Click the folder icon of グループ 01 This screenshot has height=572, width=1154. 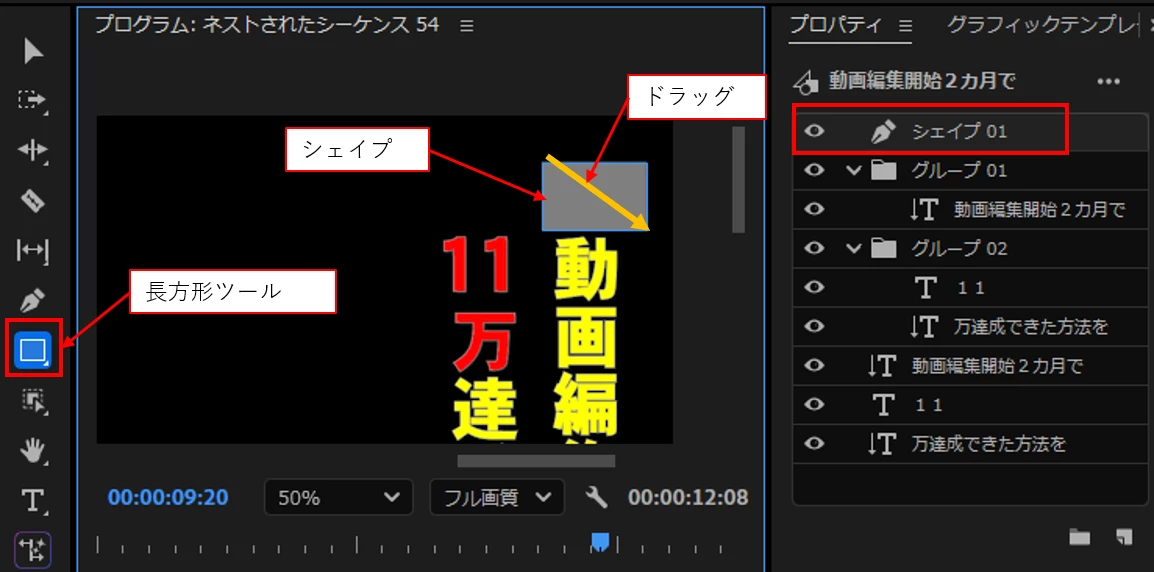pos(883,171)
